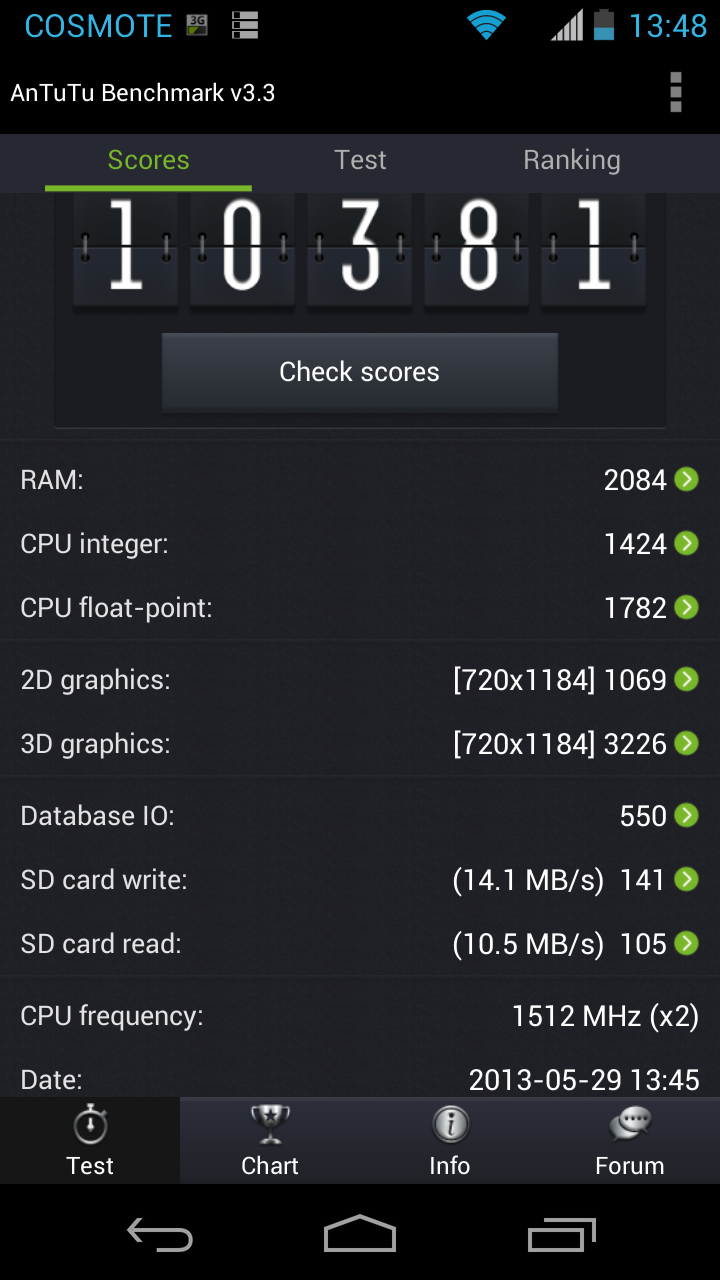Select the Scores tab
Image resolution: width=720 pixels, height=1280 pixels.
tap(148, 160)
